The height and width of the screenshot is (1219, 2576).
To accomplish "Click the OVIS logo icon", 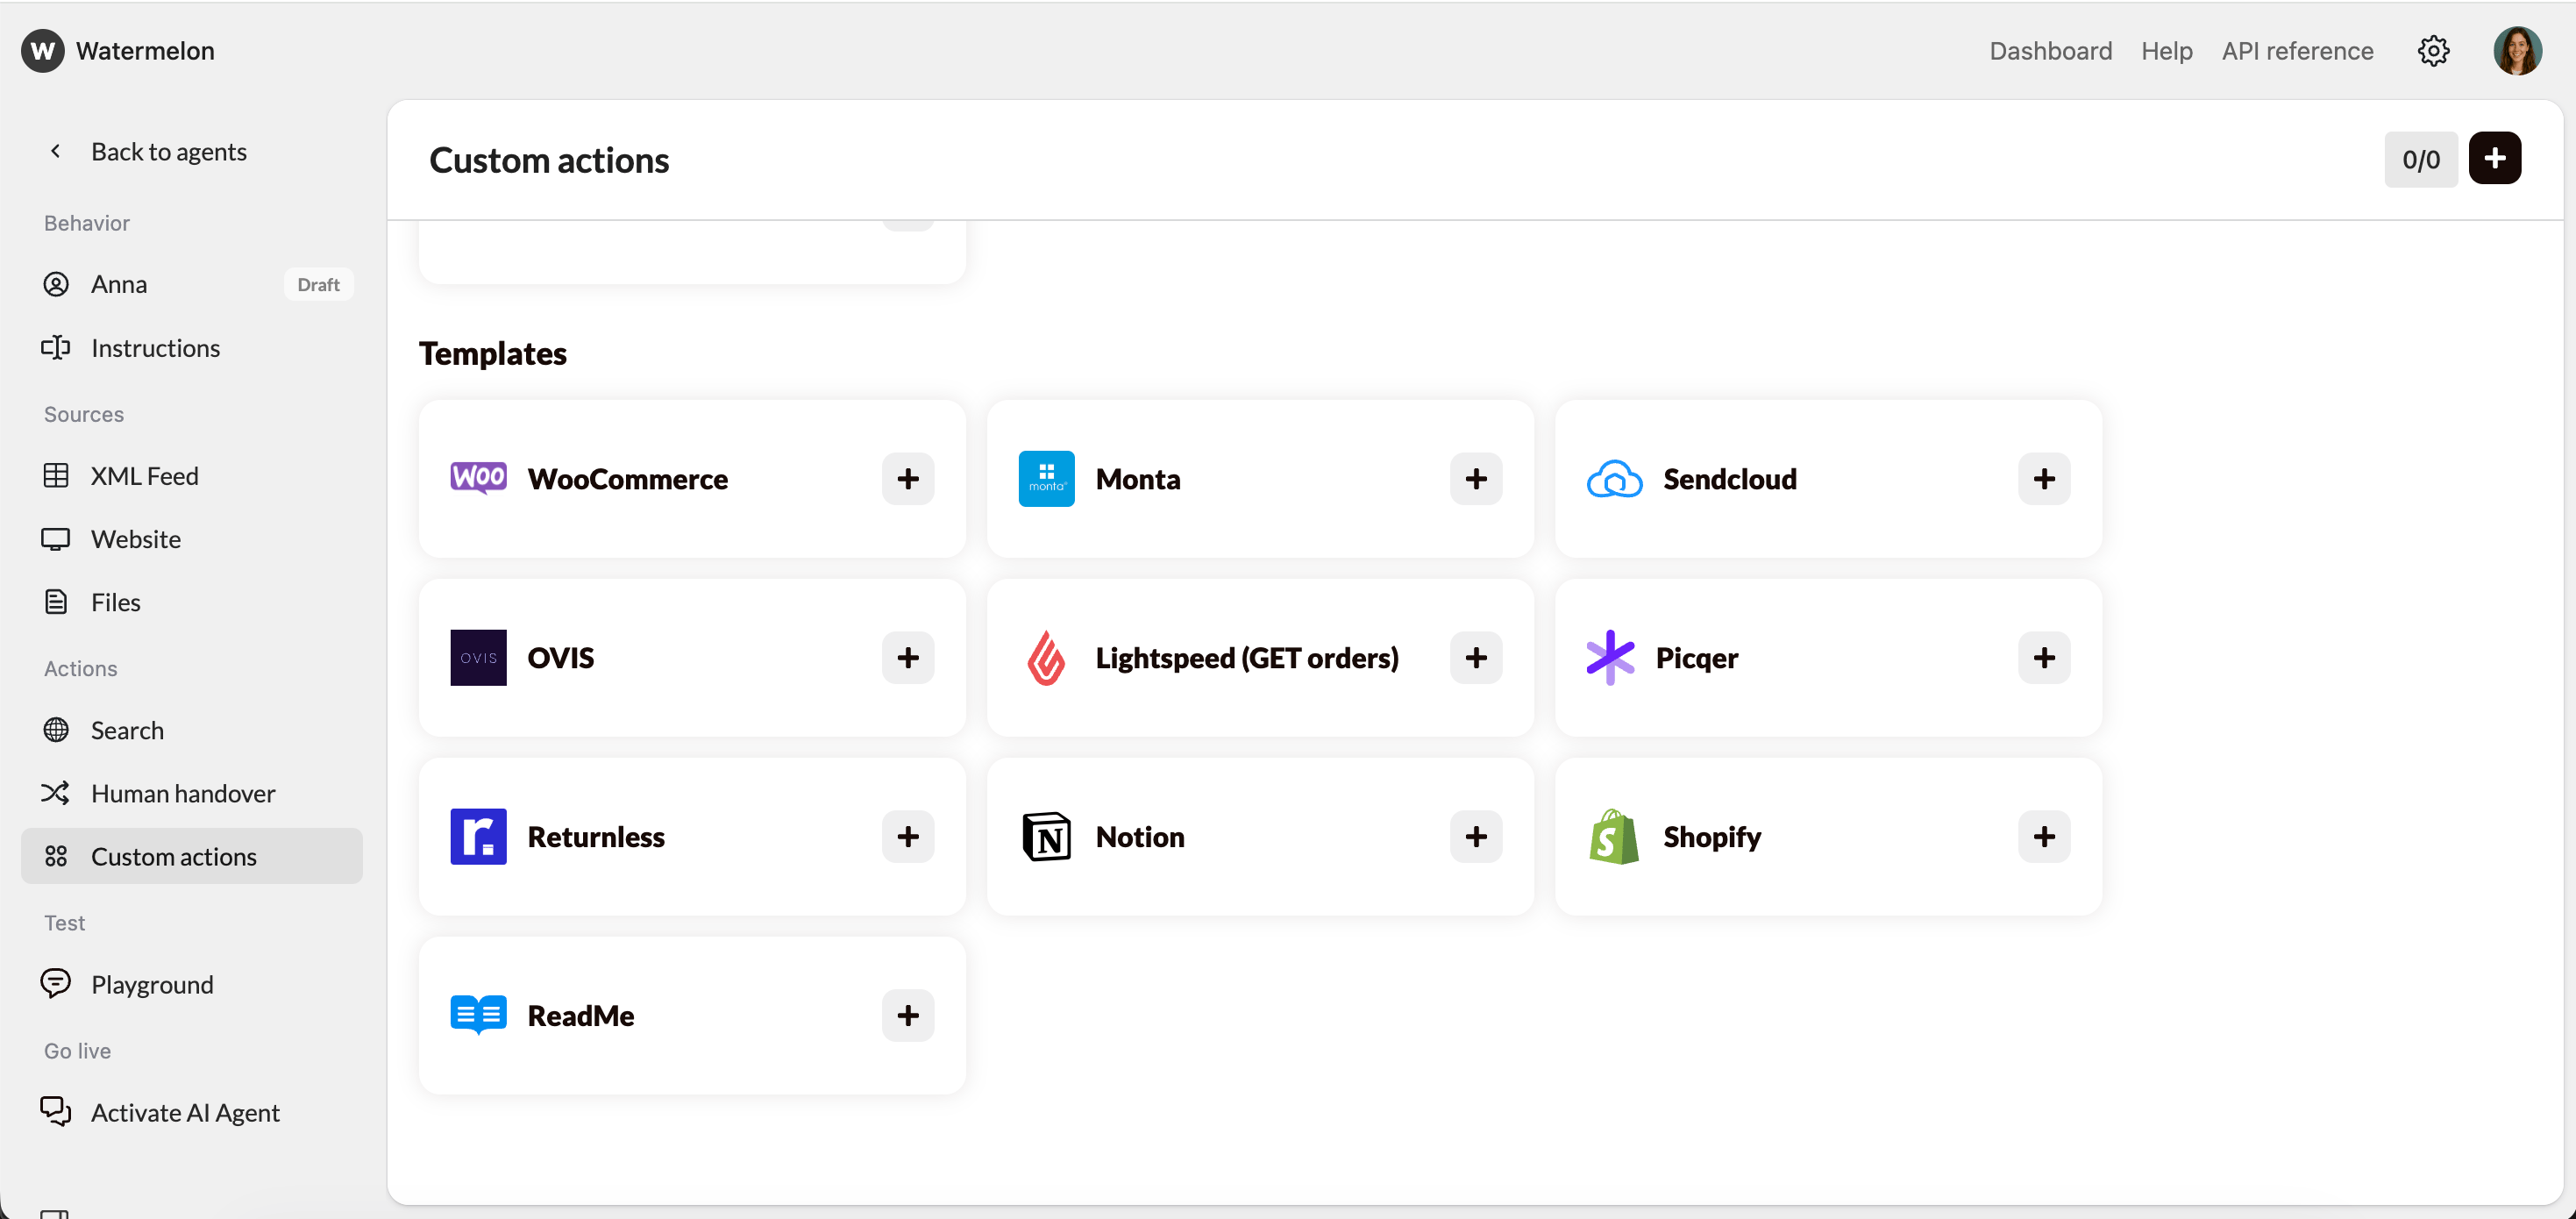I will pos(478,658).
